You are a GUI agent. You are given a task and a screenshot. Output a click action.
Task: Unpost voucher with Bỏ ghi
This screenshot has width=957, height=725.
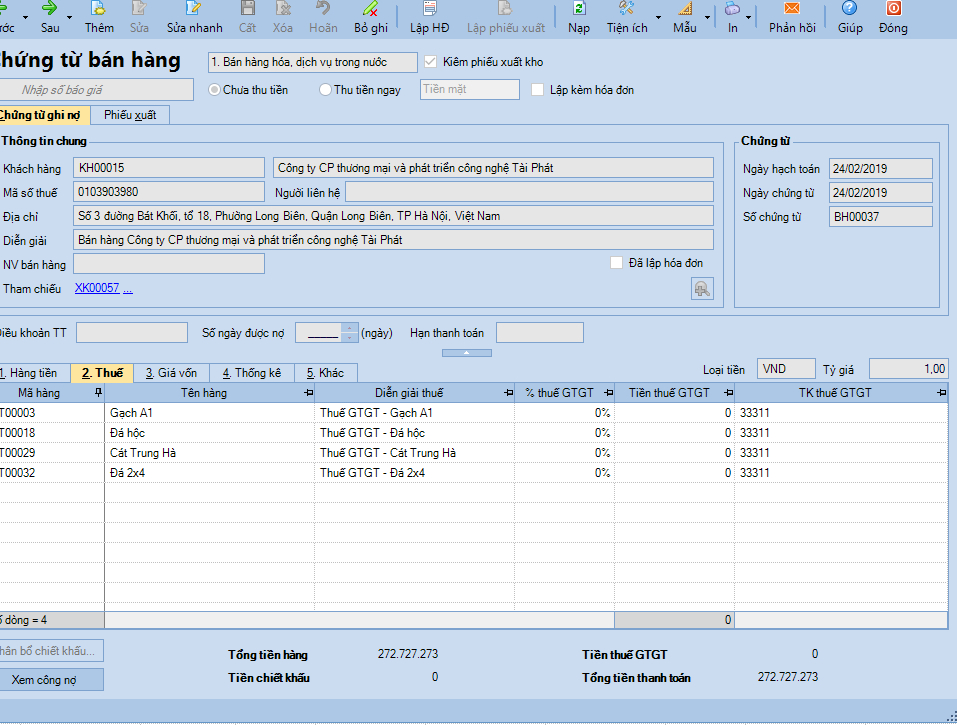point(370,17)
